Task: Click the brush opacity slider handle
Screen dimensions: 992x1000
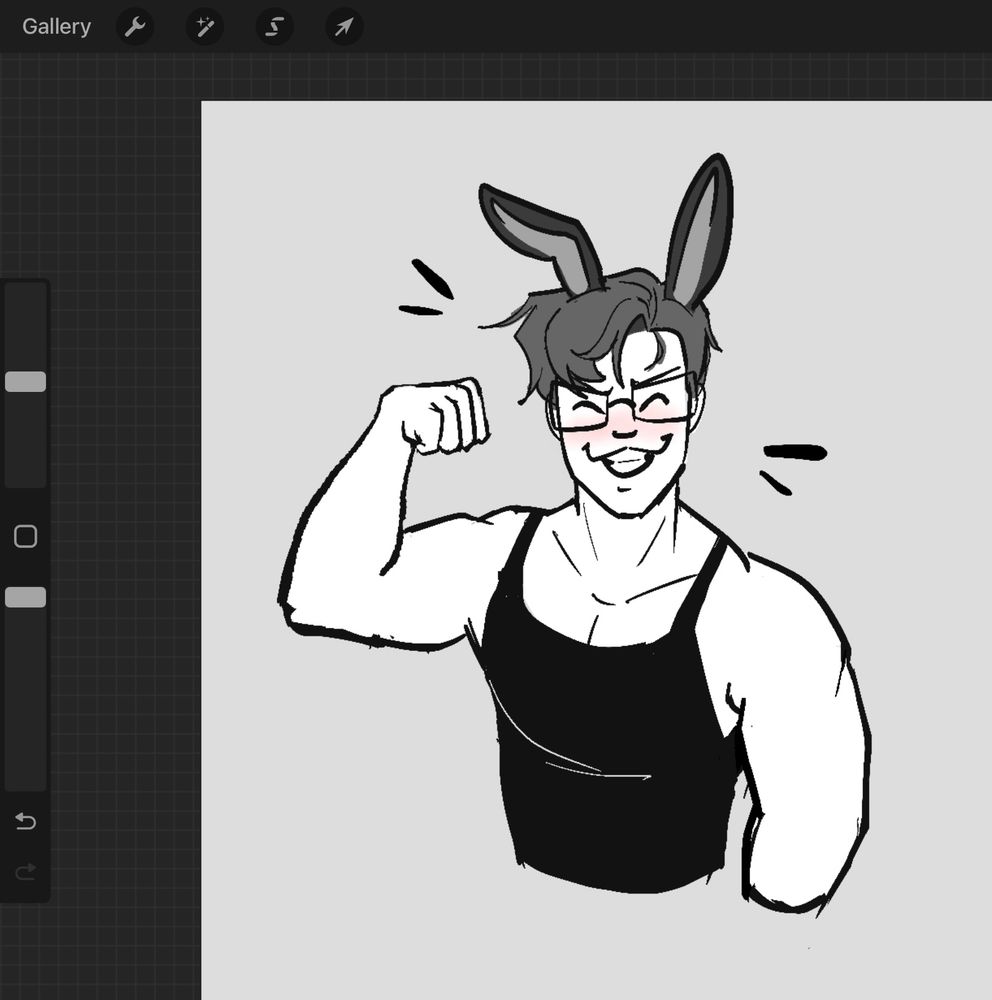Action: point(26,597)
